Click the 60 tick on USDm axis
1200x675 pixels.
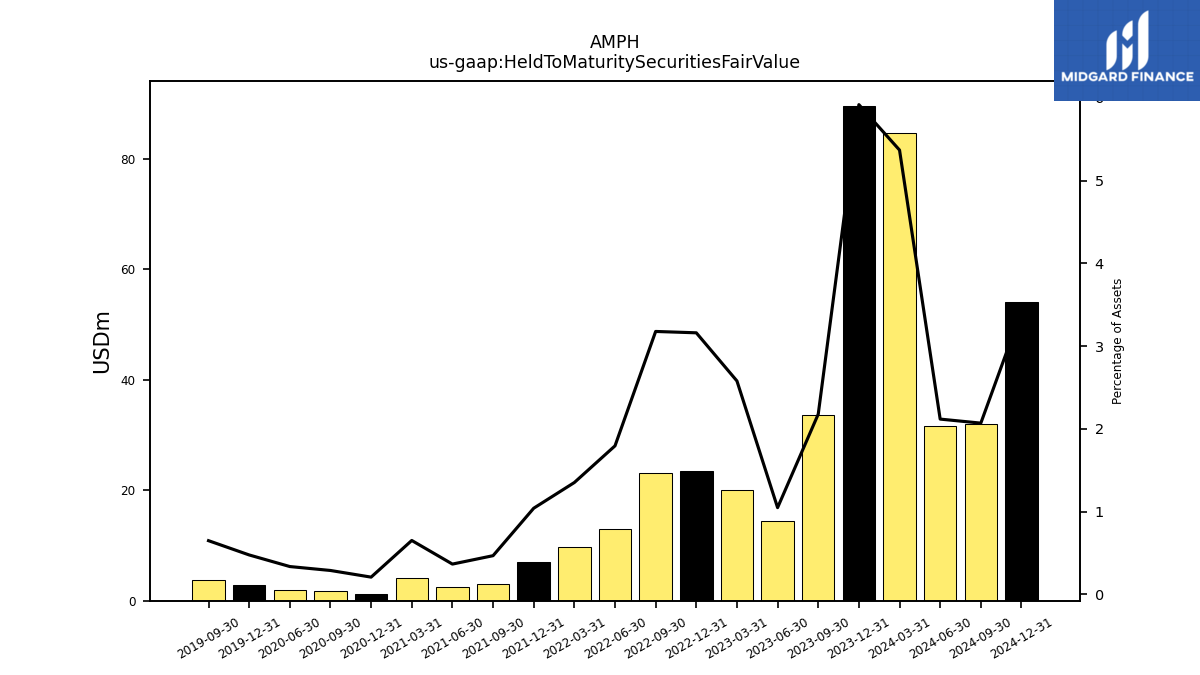click(128, 270)
